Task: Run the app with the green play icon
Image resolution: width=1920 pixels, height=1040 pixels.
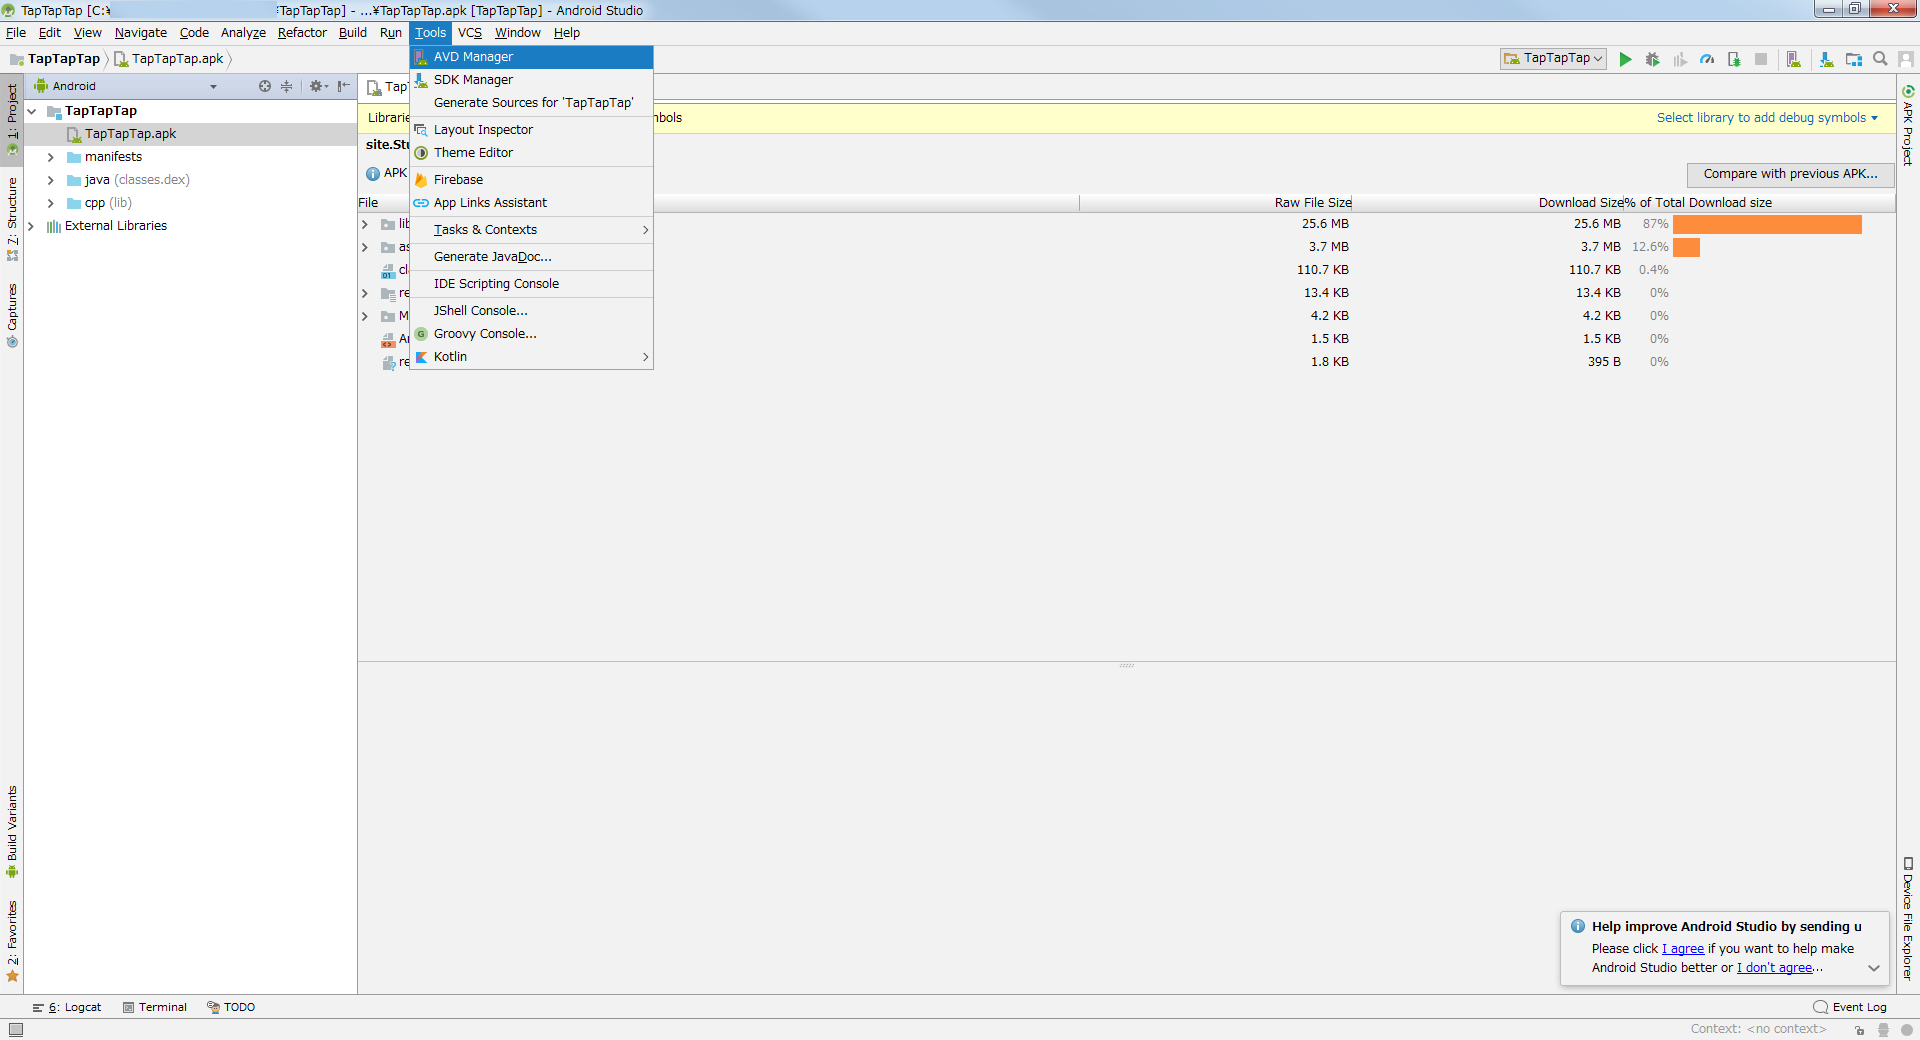Action: [x=1625, y=59]
